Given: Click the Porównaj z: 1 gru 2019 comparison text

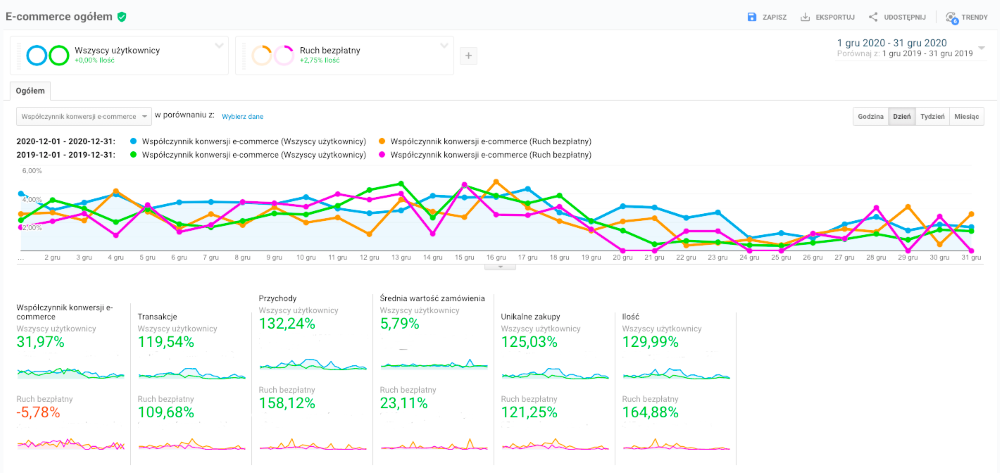Looking at the screenshot, I should tap(904, 54).
